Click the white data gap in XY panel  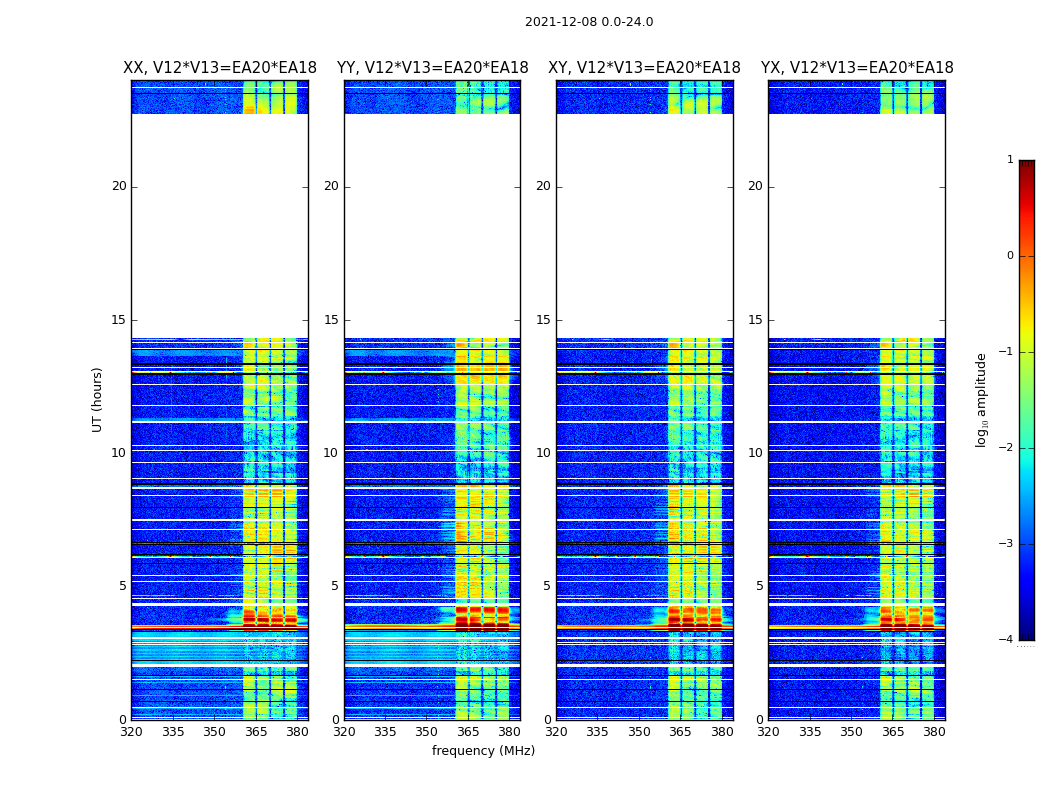tap(644, 225)
